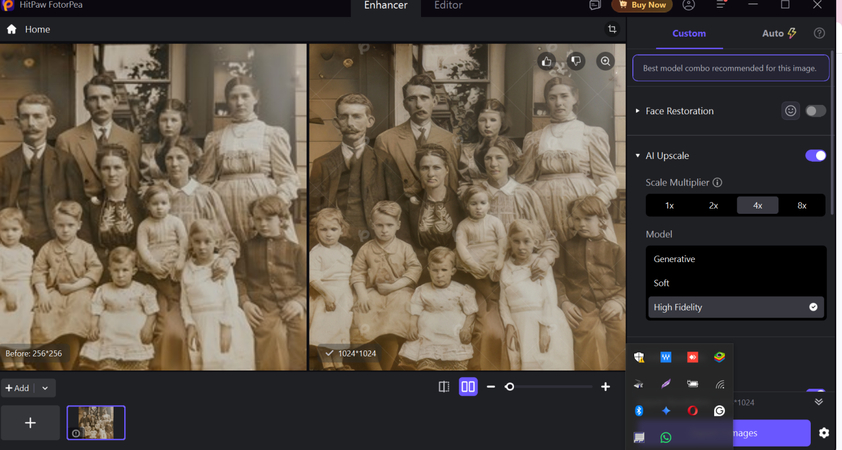Screen dimensions: 842x450
Task: Set scale multiplier to 1x
Action: pos(669,206)
